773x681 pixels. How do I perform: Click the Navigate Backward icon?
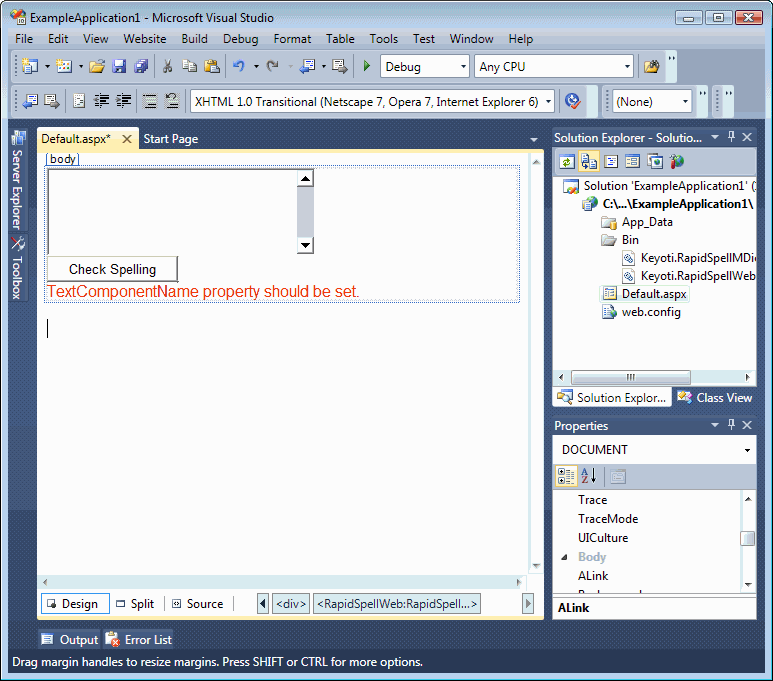pos(308,66)
